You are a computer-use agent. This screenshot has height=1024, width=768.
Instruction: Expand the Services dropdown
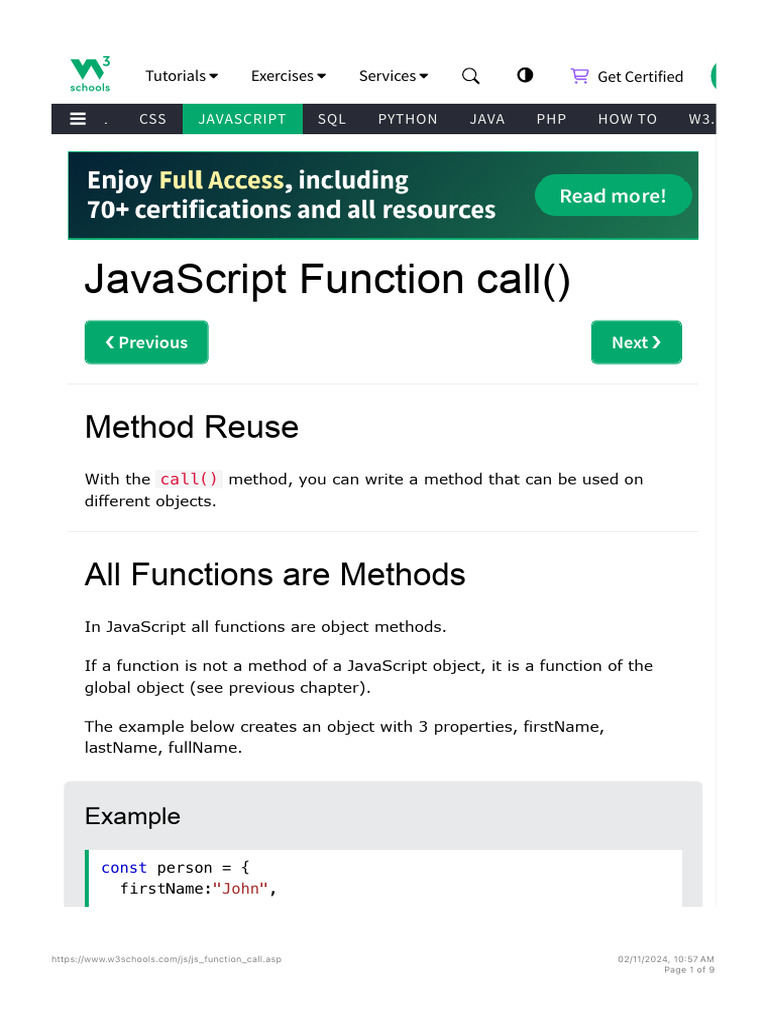click(393, 76)
